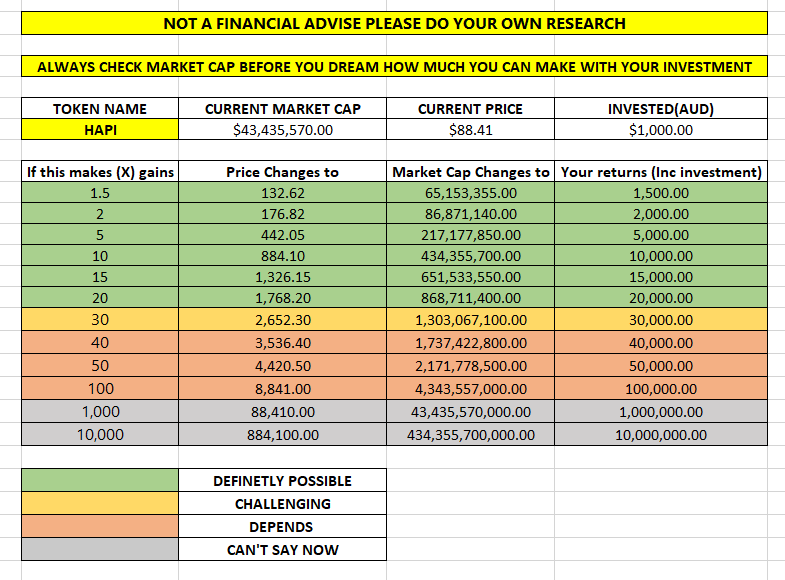The width and height of the screenshot is (785, 580).
Task: Click the 1,768.20 price cell
Action: click(282, 298)
